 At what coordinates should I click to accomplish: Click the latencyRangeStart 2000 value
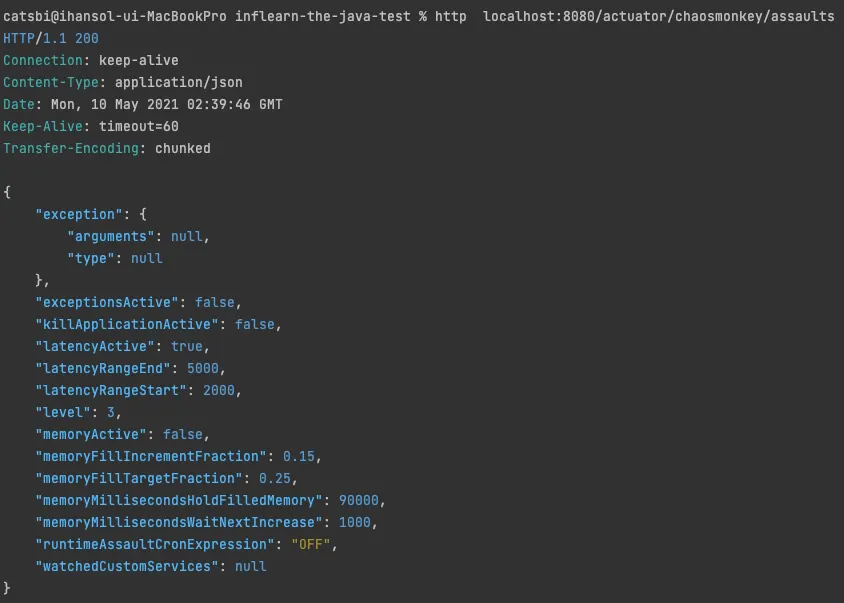click(x=222, y=390)
